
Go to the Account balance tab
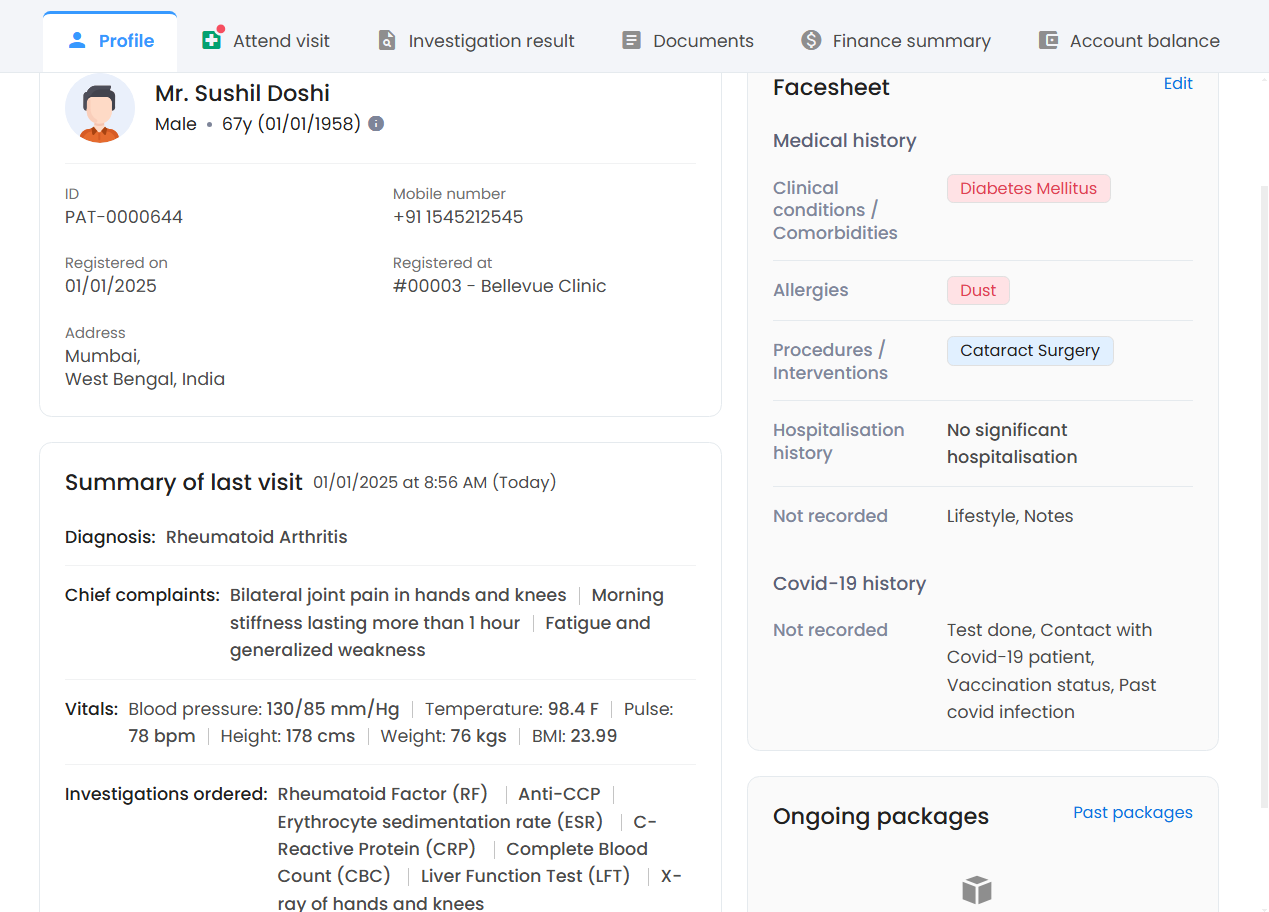point(1144,41)
